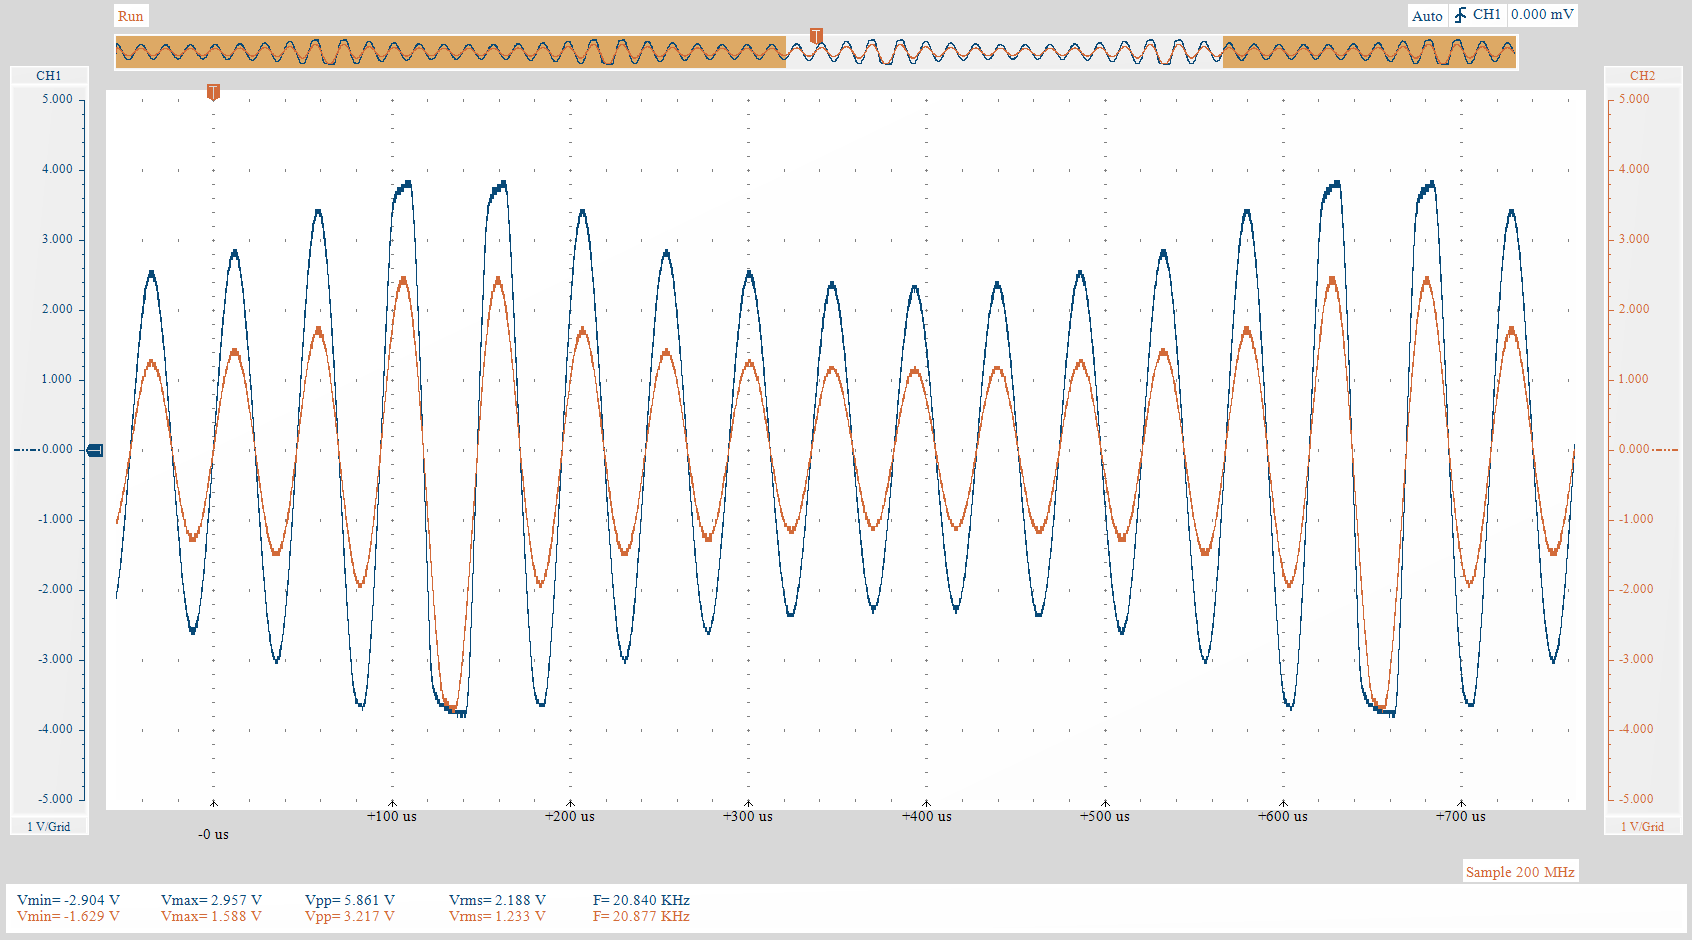Click the +300 us time axis label
Image resolution: width=1692 pixels, height=940 pixels.
(748, 816)
